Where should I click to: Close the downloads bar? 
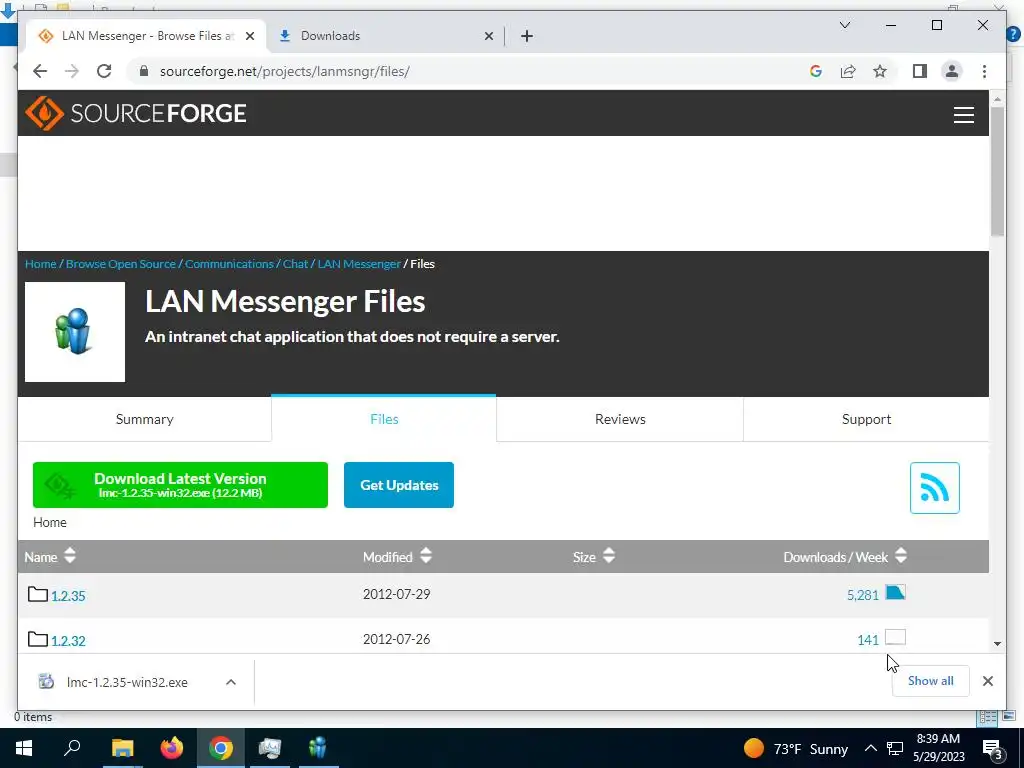987,681
